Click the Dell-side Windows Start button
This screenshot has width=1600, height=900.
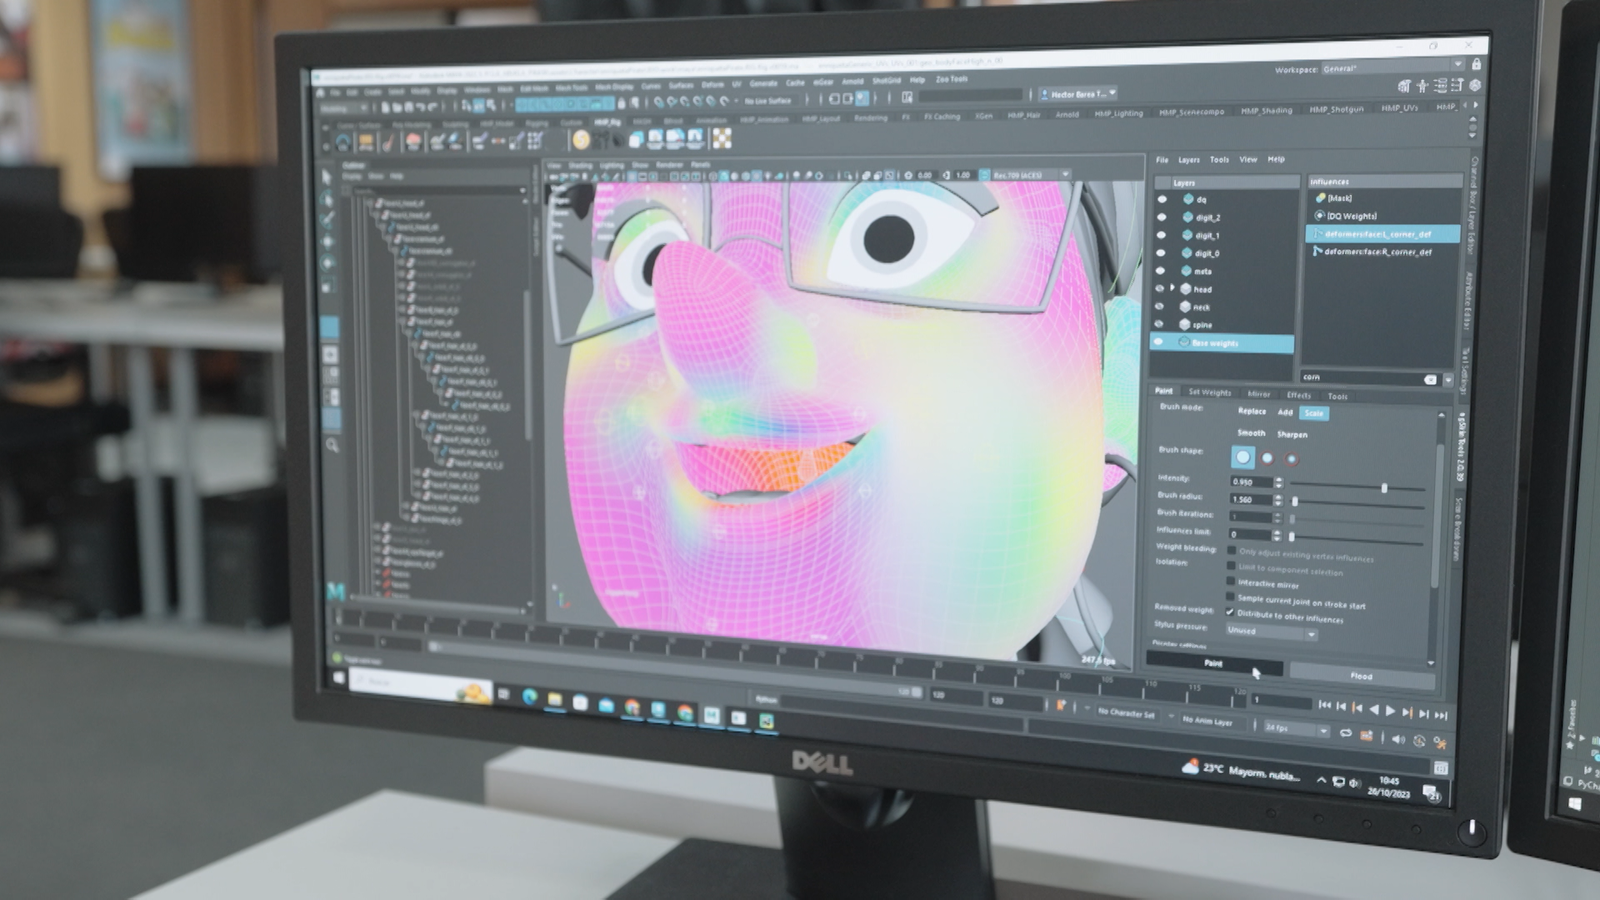[x=339, y=678]
